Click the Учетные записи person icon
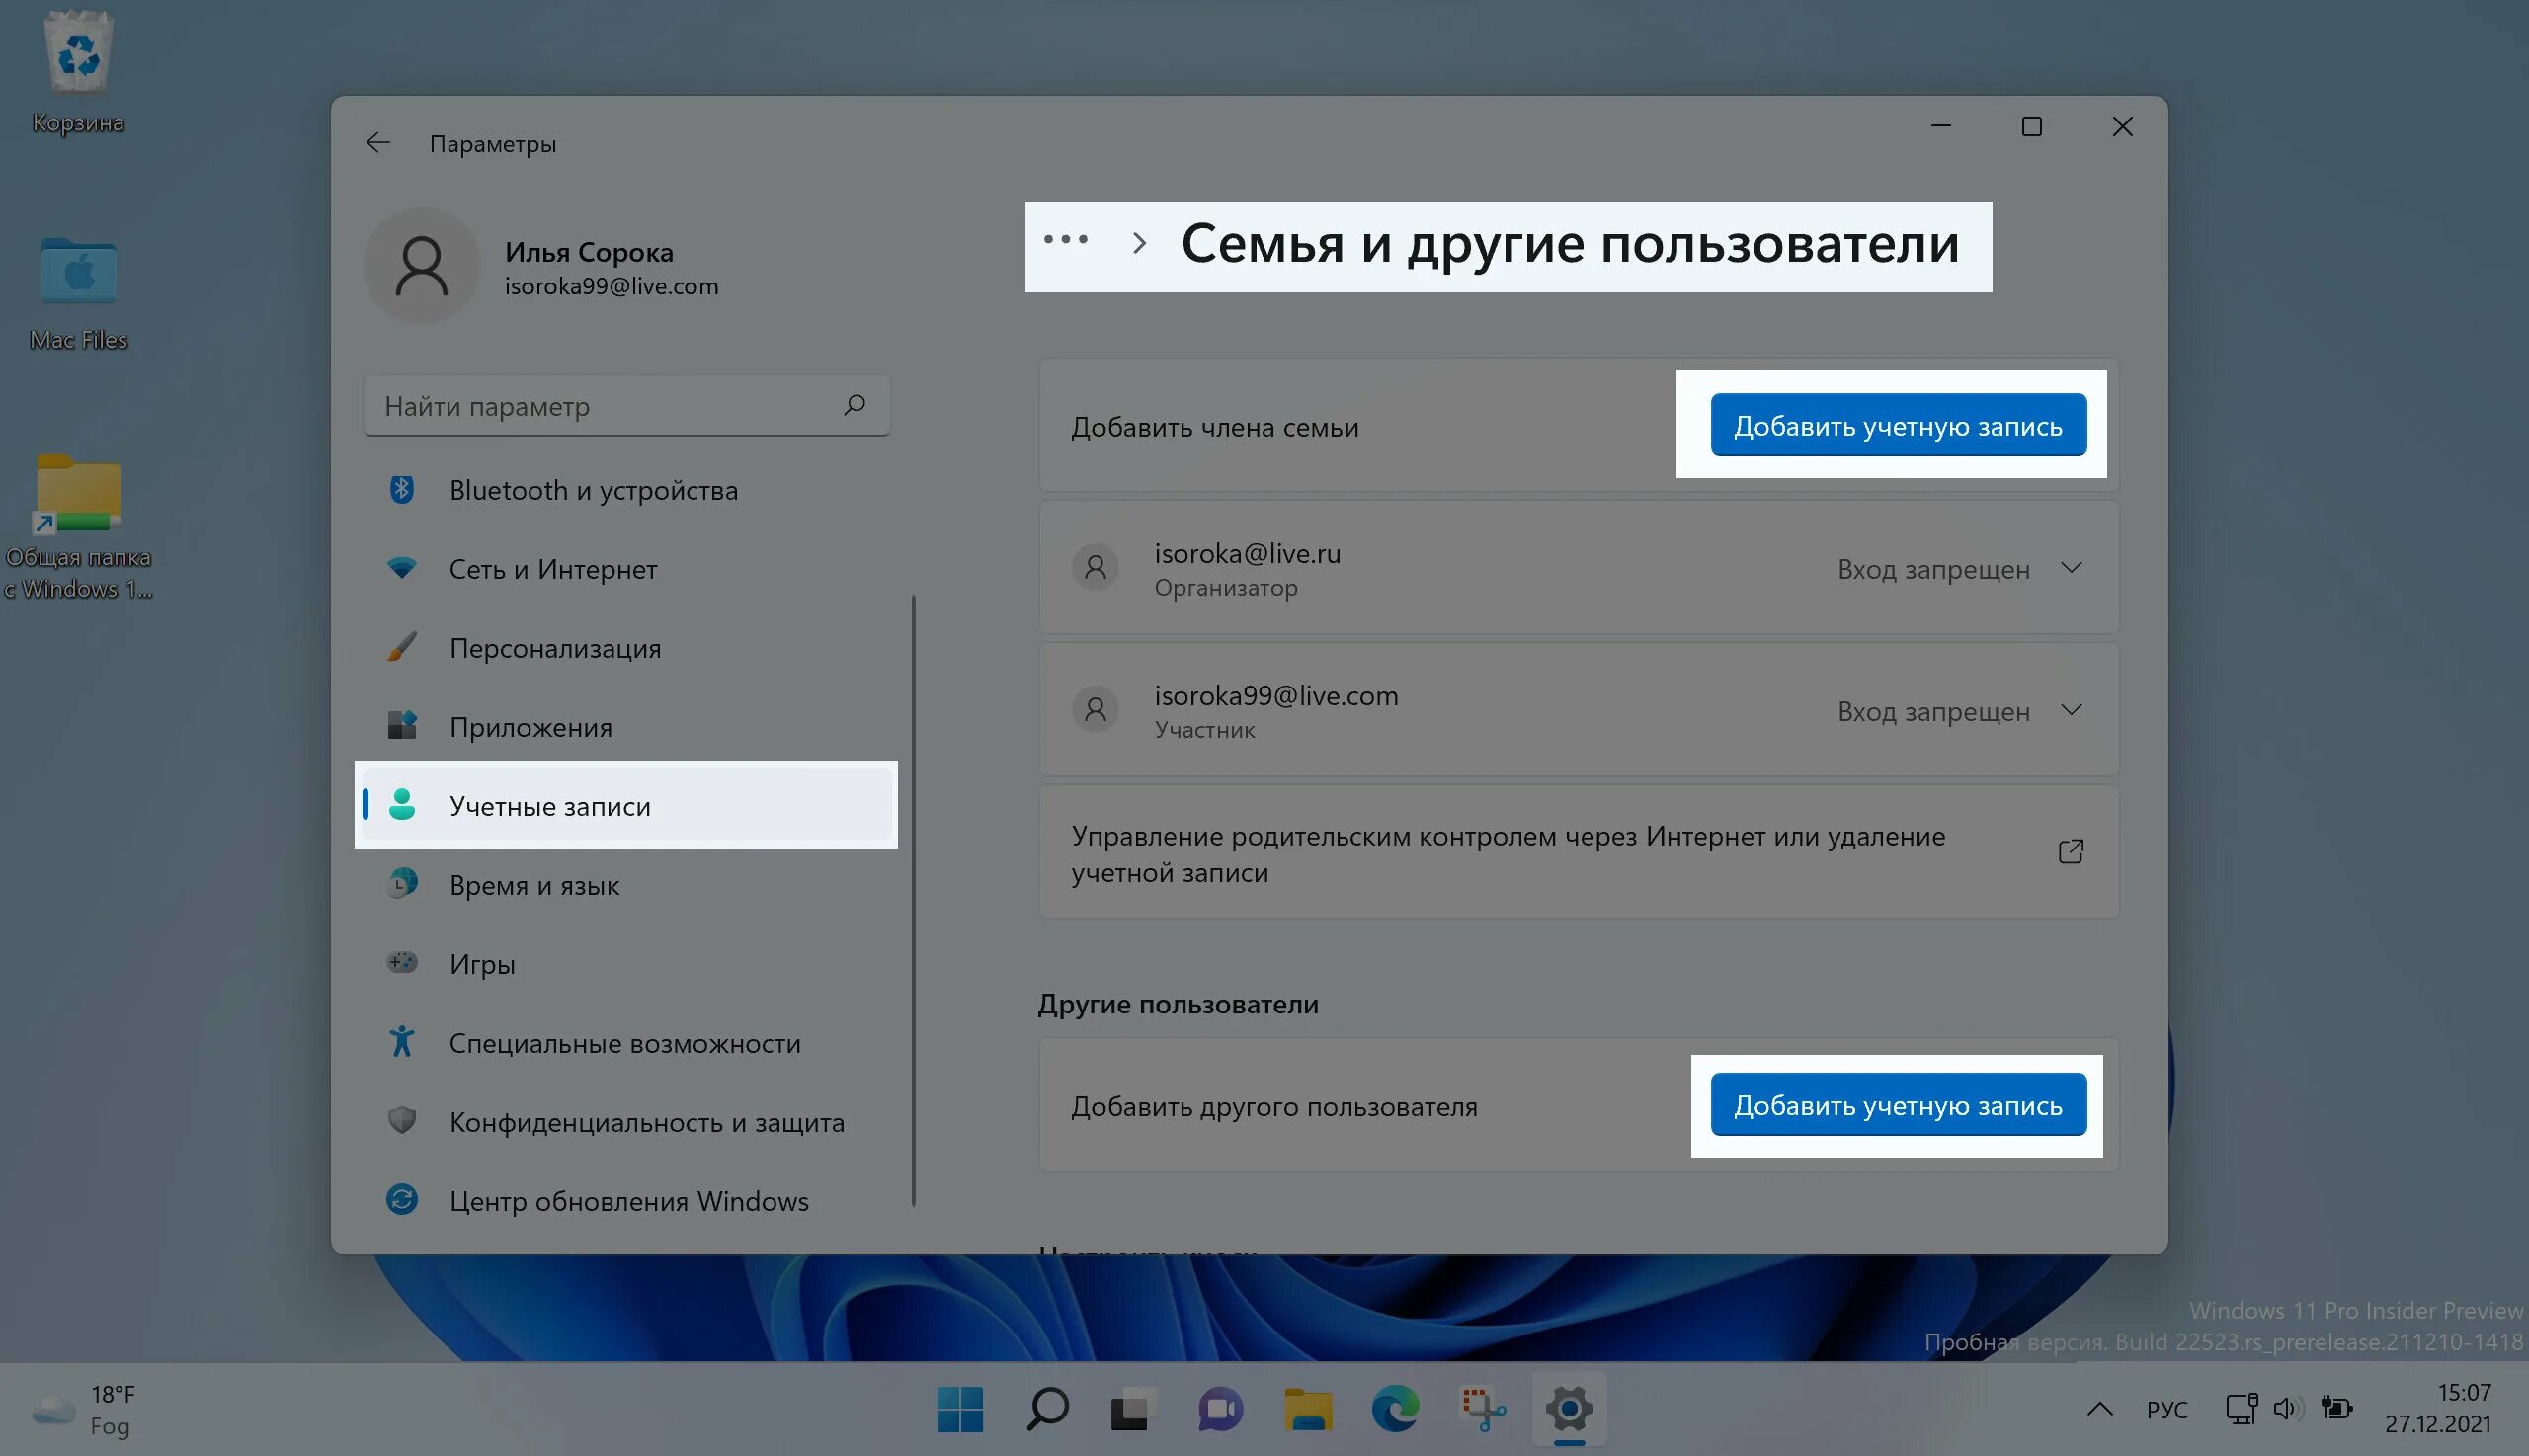 402,805
